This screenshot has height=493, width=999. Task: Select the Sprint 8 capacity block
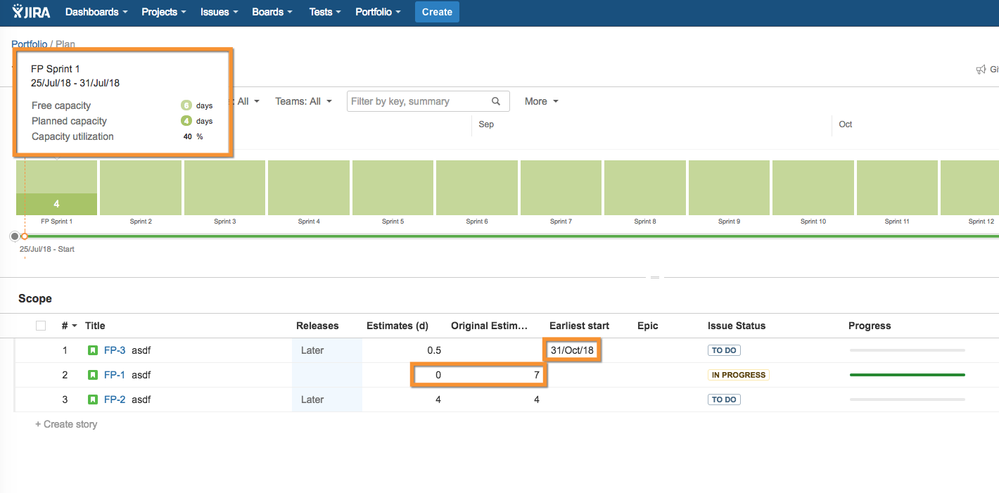[x=645, y=187]
